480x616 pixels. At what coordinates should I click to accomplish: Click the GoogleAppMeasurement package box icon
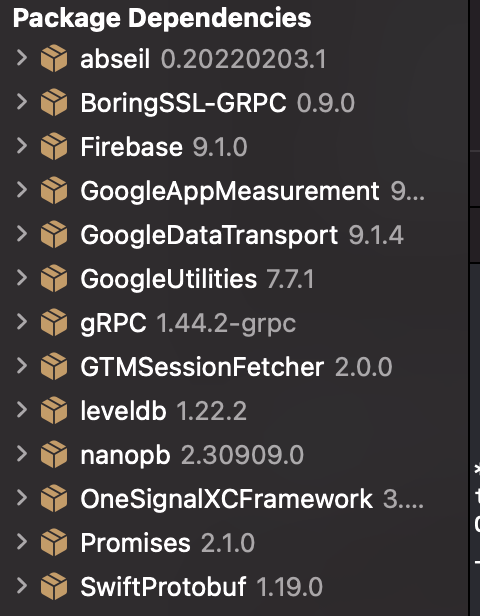coord(54,191)
